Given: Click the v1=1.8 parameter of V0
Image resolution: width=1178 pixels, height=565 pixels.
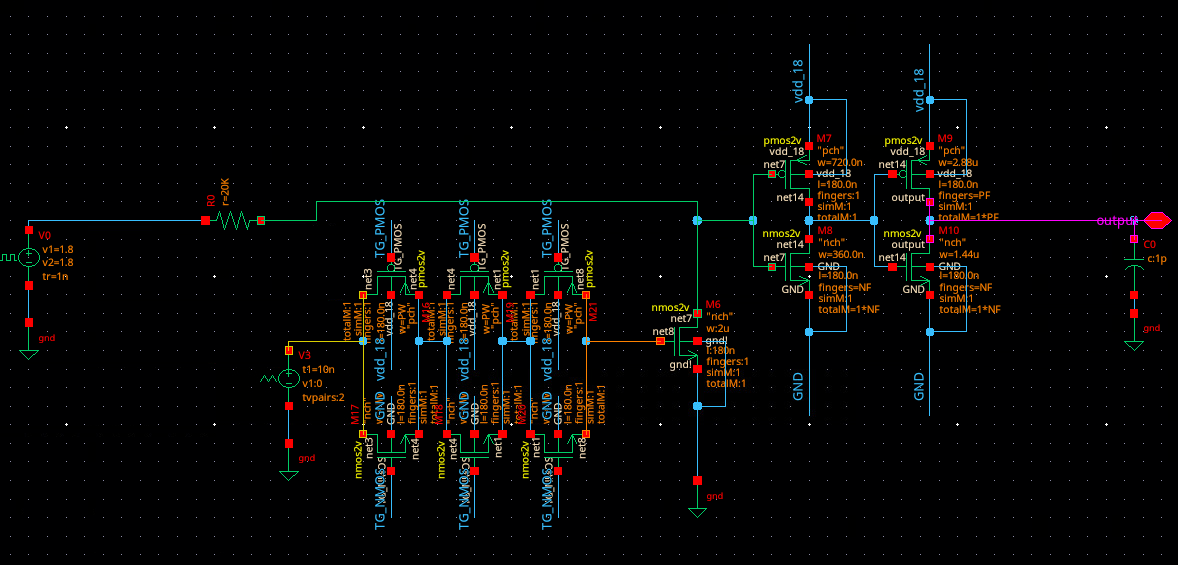Looking at the screenshot, I should (x=58, y=250).
